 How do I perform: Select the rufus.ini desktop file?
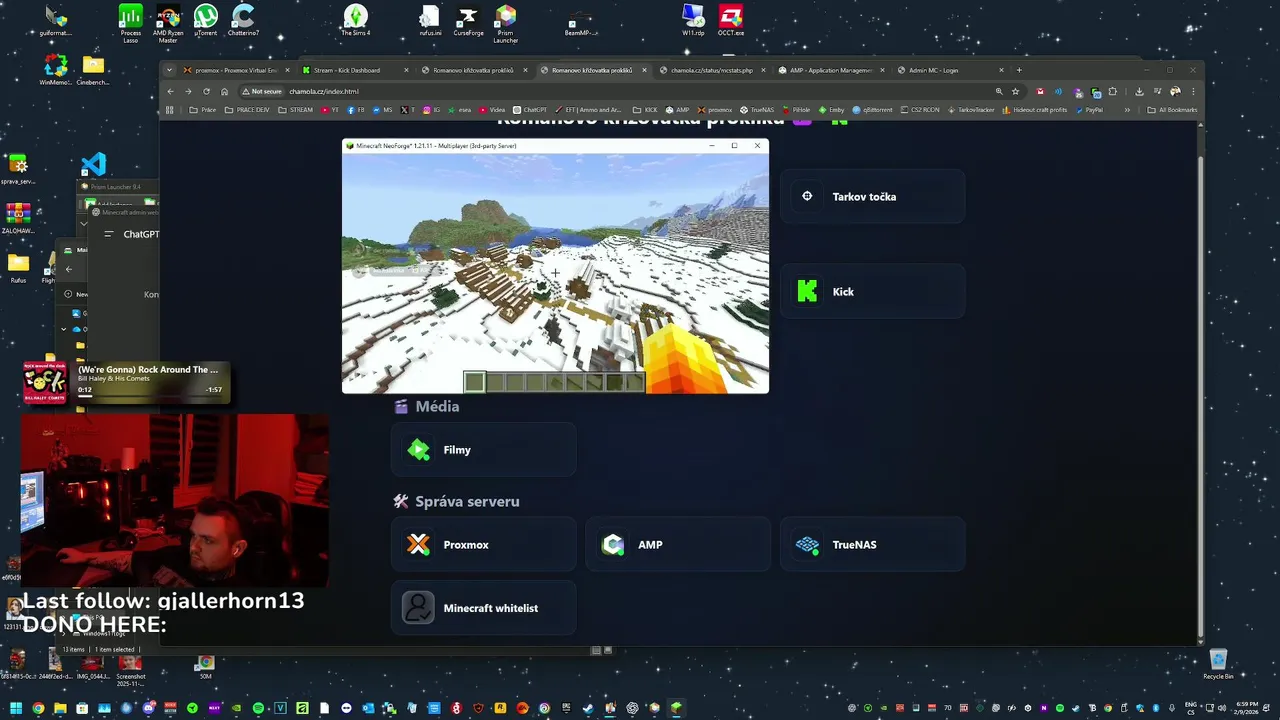[430, 21]
